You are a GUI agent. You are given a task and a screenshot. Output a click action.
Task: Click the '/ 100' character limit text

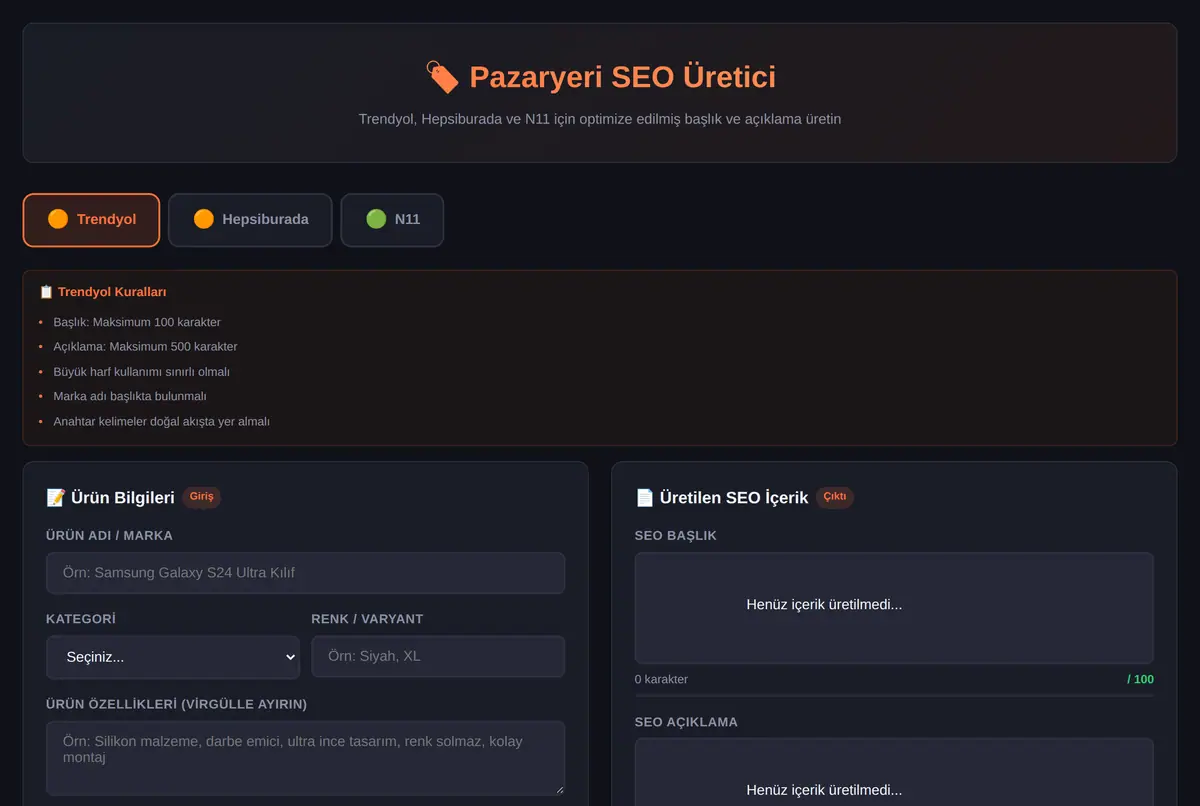[1140, 679]
